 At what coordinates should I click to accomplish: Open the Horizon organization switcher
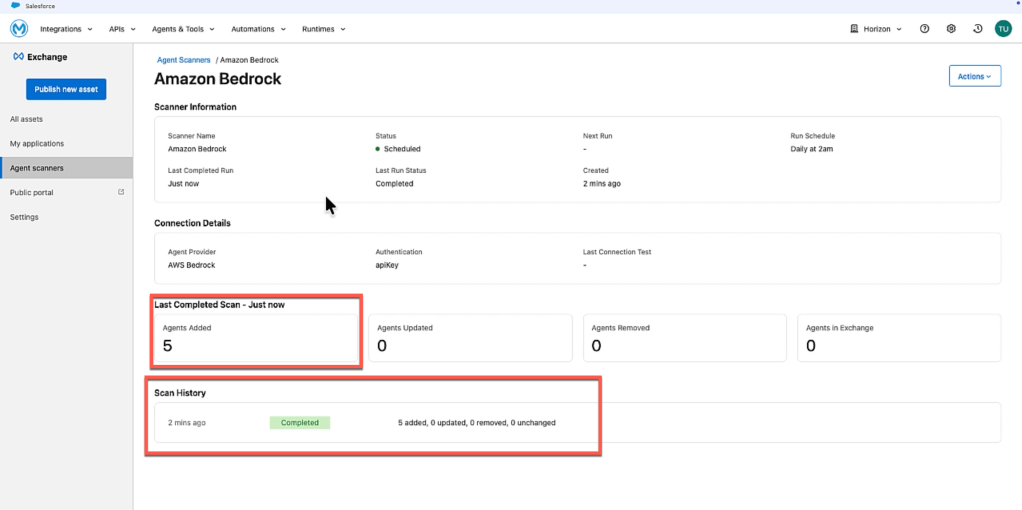(x=874, y=29)
